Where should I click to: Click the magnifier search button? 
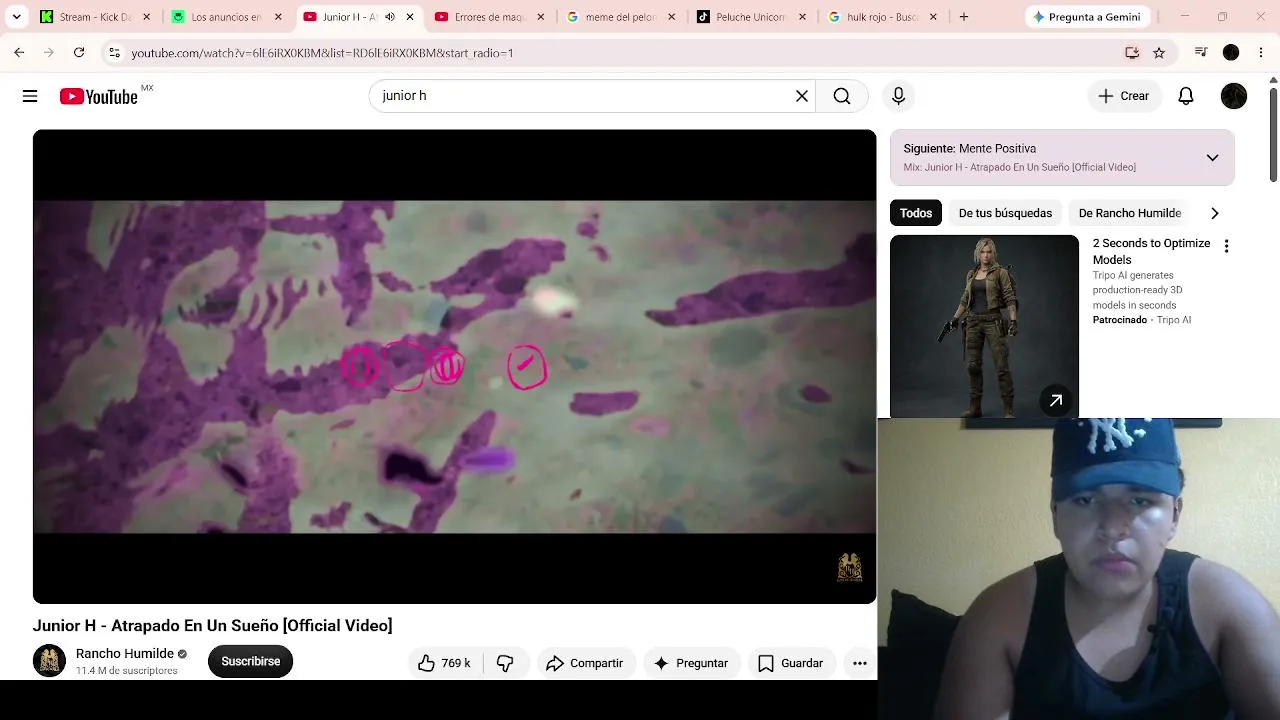(x=842, y=96)
